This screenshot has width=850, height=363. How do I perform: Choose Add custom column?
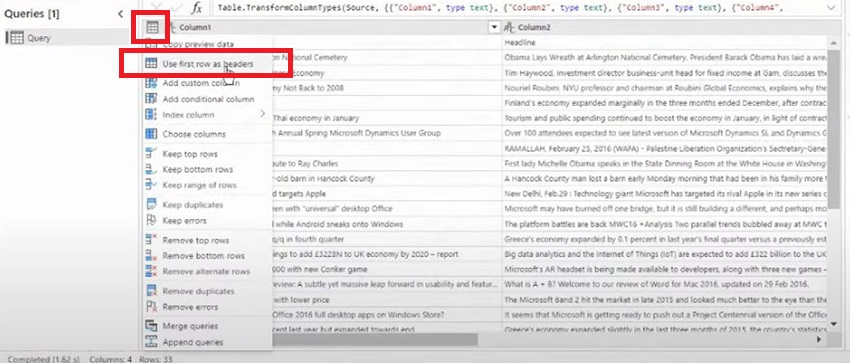coord(201,83)
